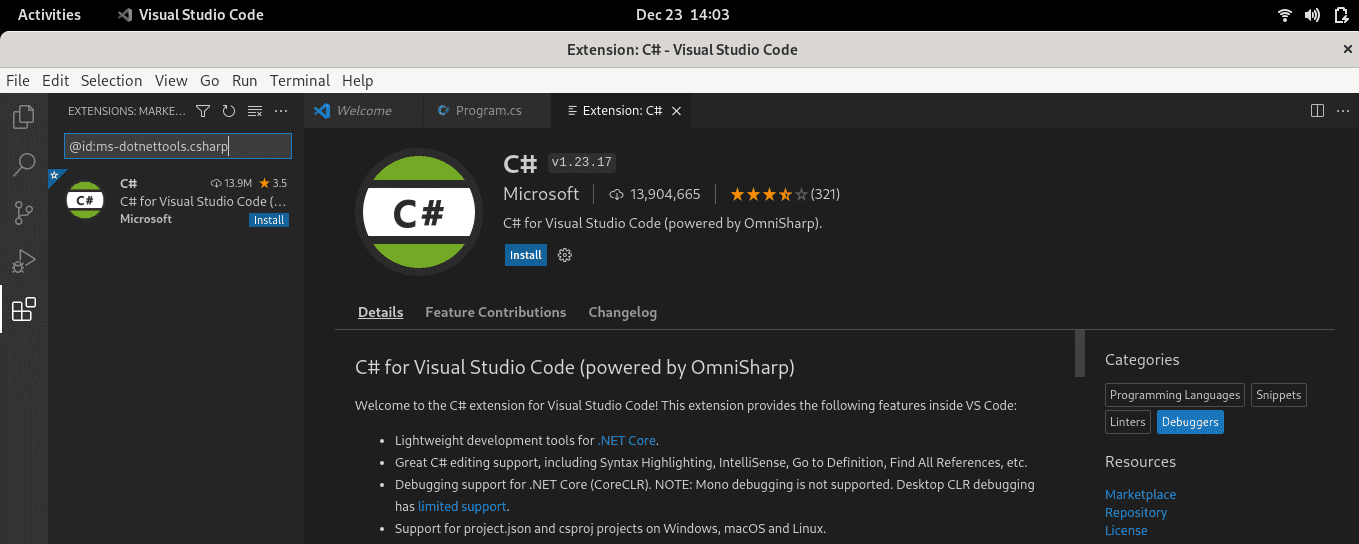Show the Details tab

380,312
